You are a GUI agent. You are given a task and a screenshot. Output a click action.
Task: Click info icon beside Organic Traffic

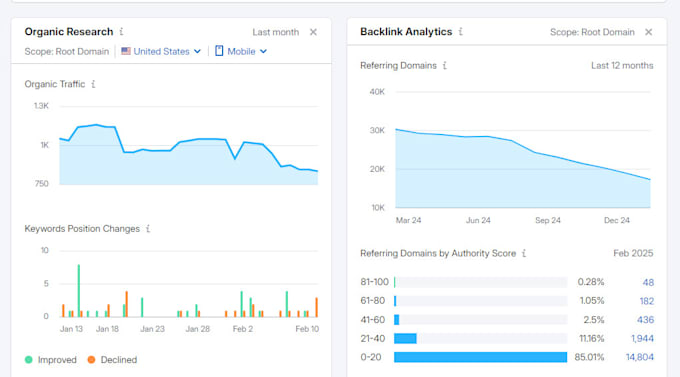pyautogui.click(x=93, y=84)
